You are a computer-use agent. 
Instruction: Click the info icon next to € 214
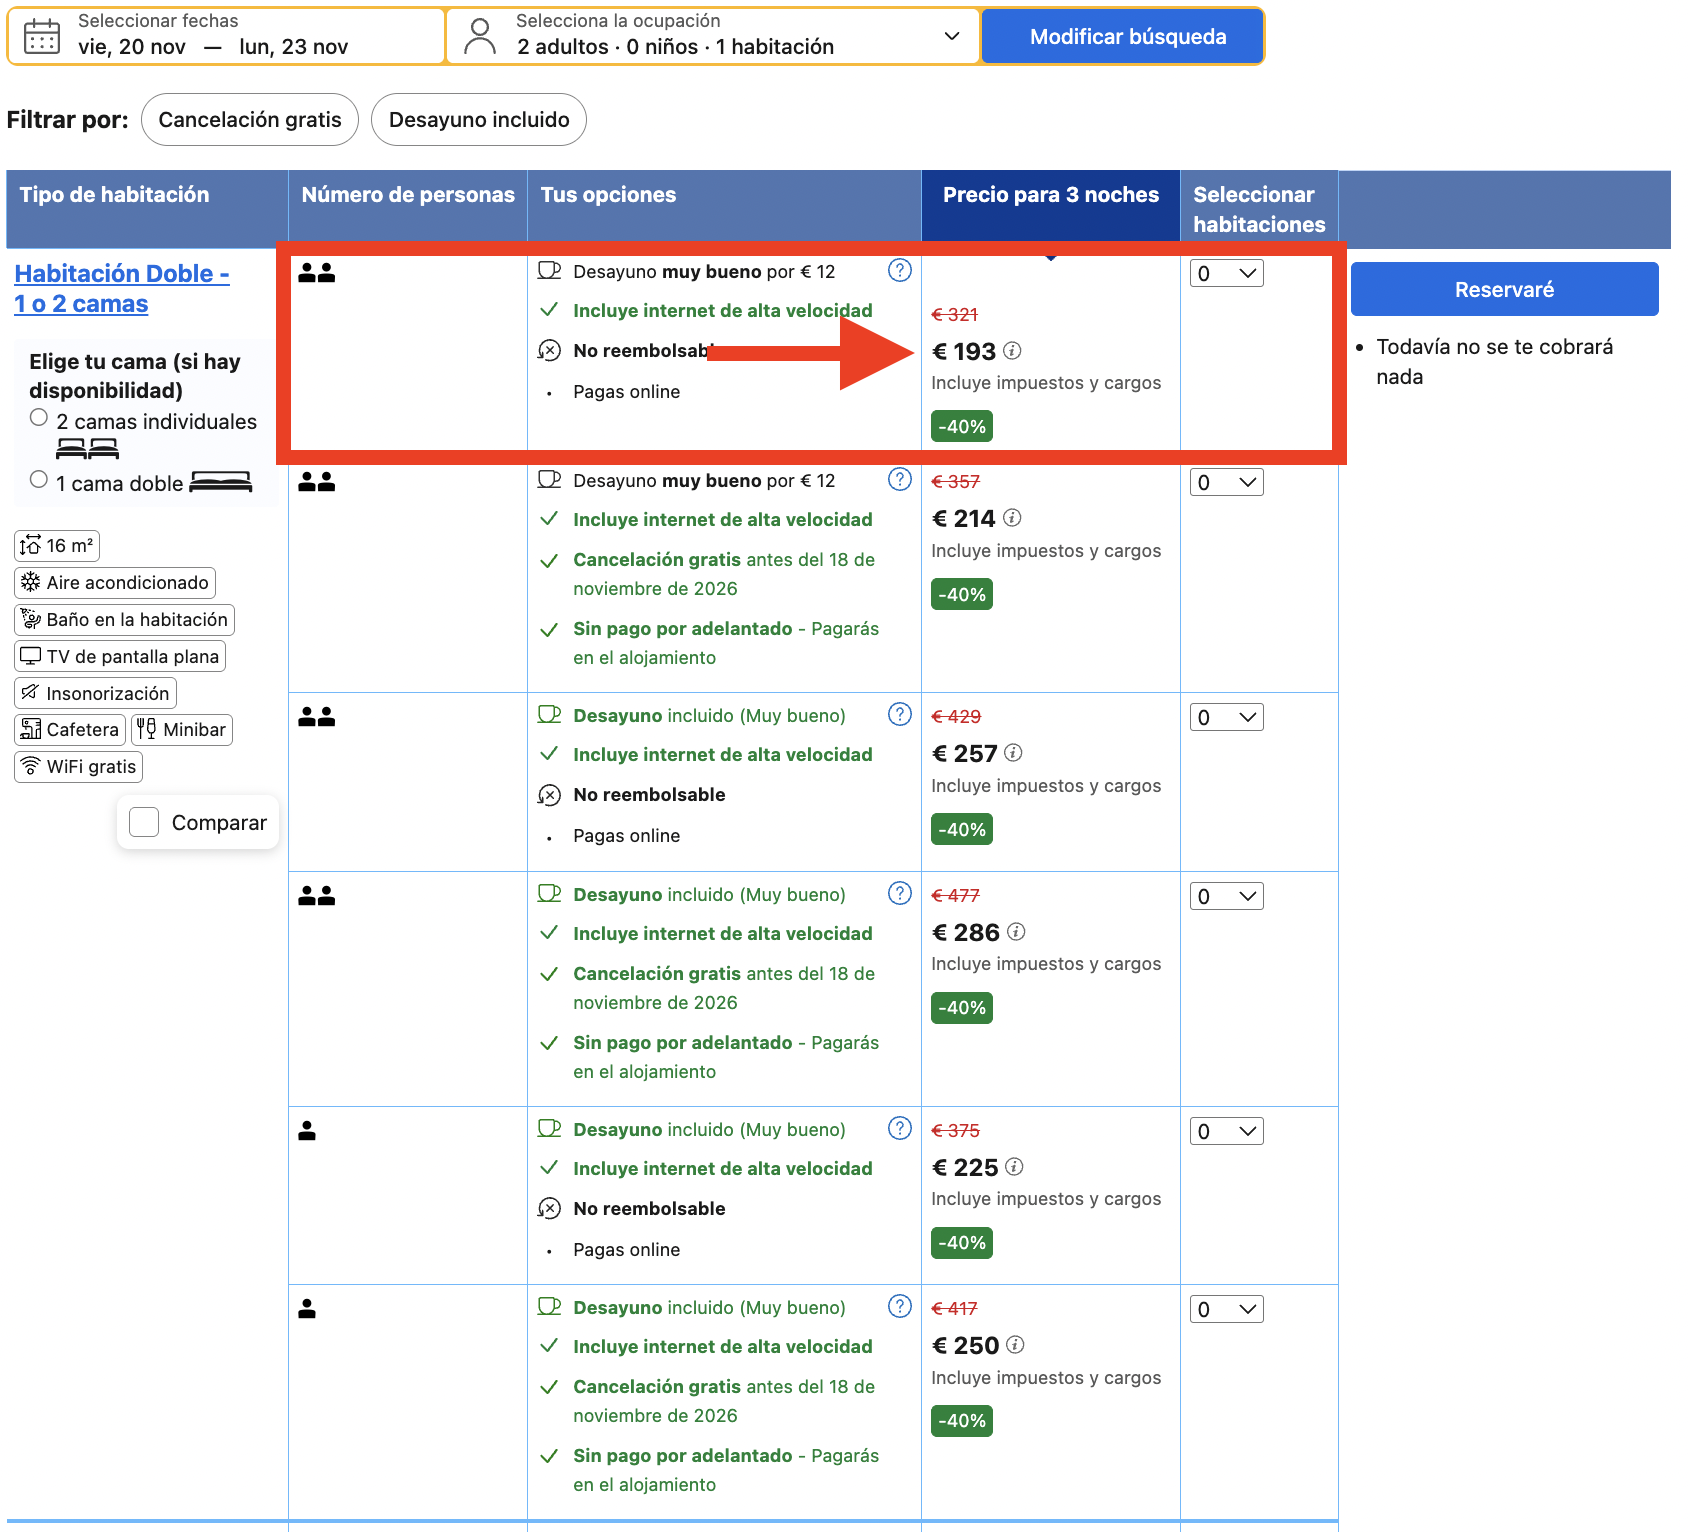[x=1012, y=518]
